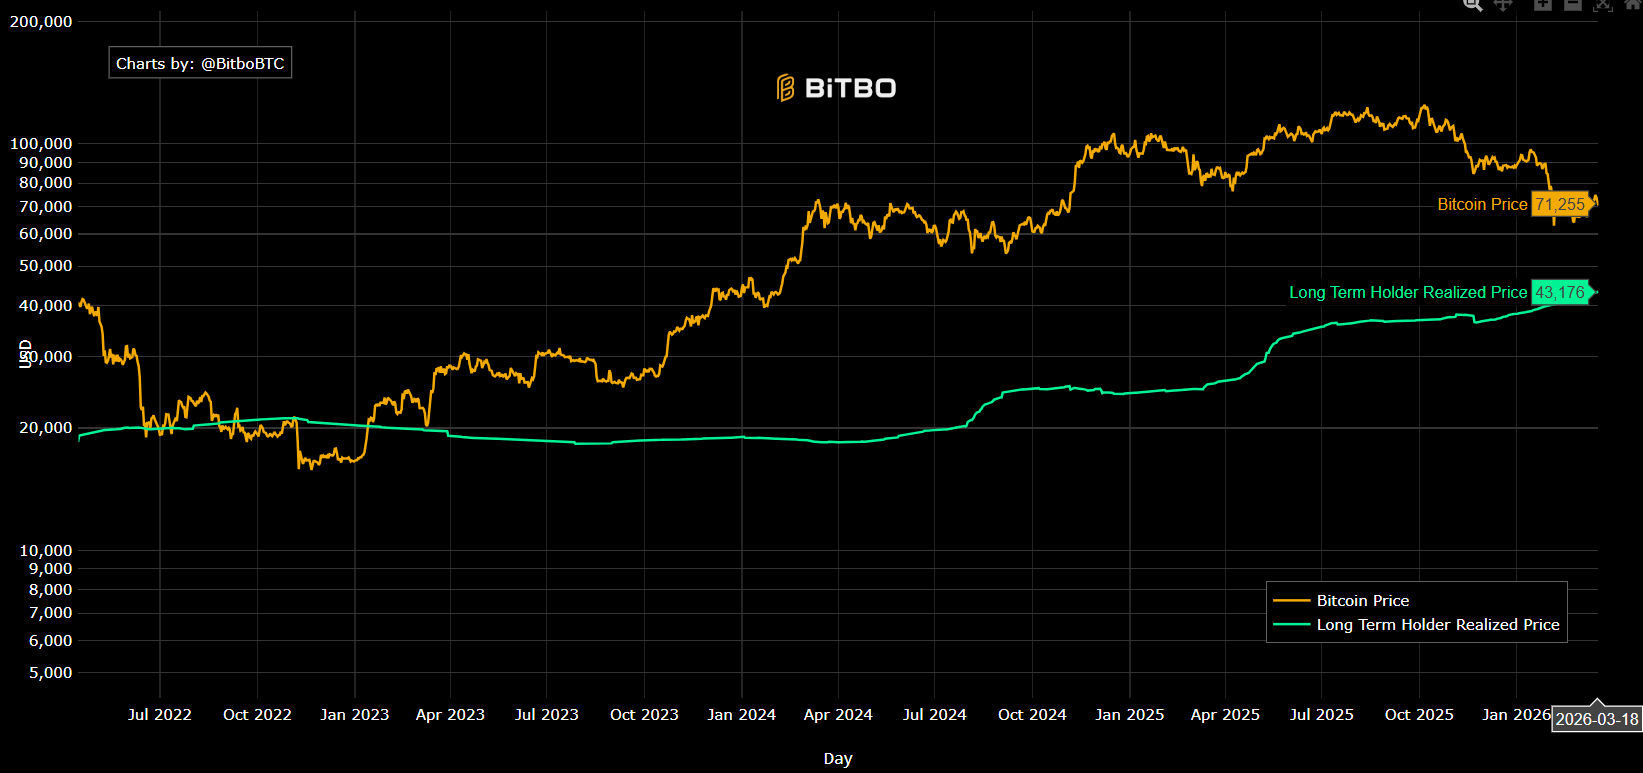The image size is (1643, 773).
Task: Click the Zoom in plus icon
Action: point(1543,4)
